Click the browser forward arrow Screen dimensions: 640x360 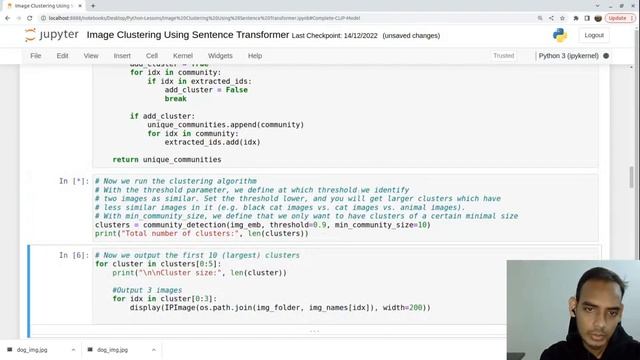18,18
